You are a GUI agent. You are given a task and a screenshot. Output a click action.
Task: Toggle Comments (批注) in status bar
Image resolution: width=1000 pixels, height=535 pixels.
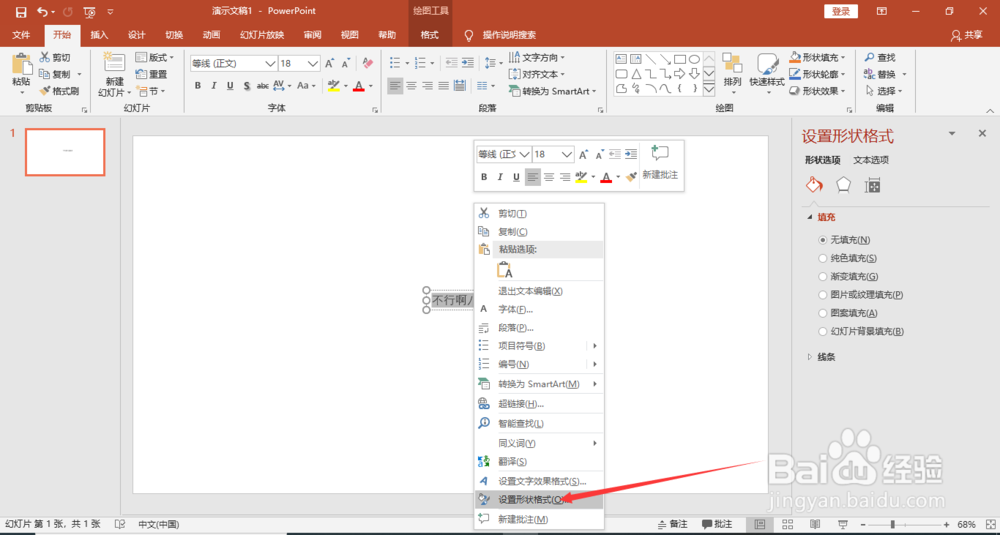(x=717, y=524)
